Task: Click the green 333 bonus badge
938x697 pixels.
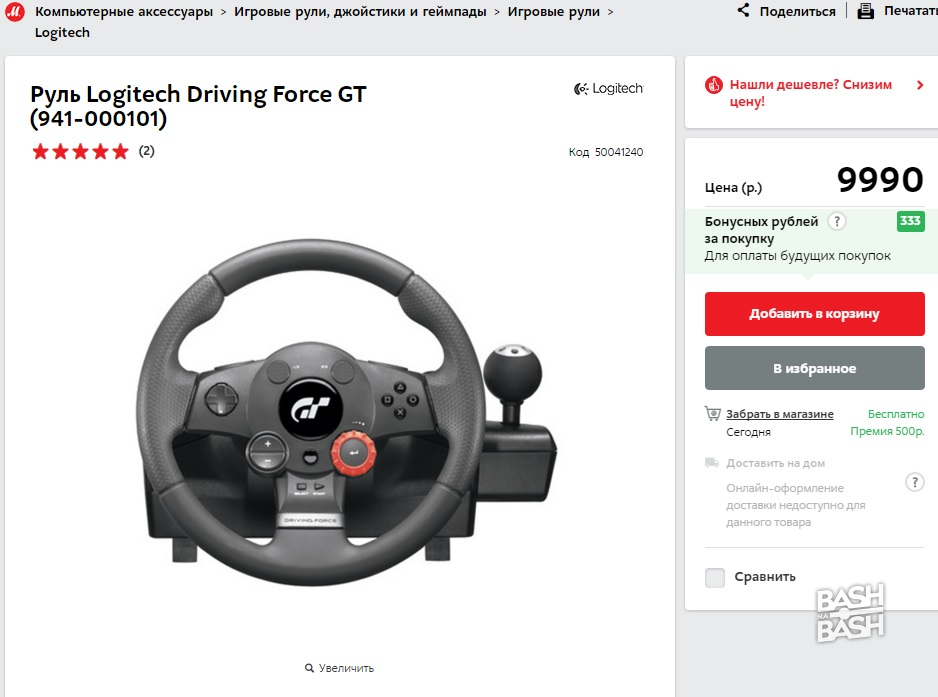Action: [910, 221]
